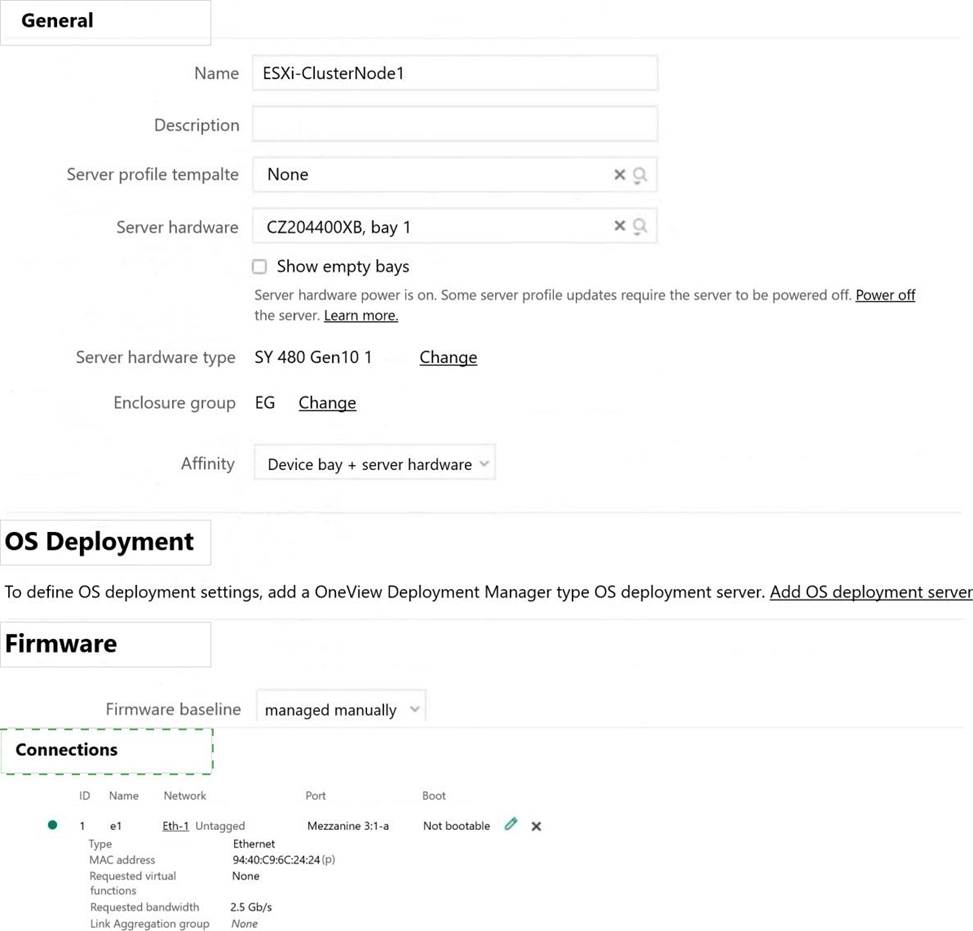This screenshot has width=973, height=931.
Task: Change the Server hardware type
Action: click(x=447, y=357)
